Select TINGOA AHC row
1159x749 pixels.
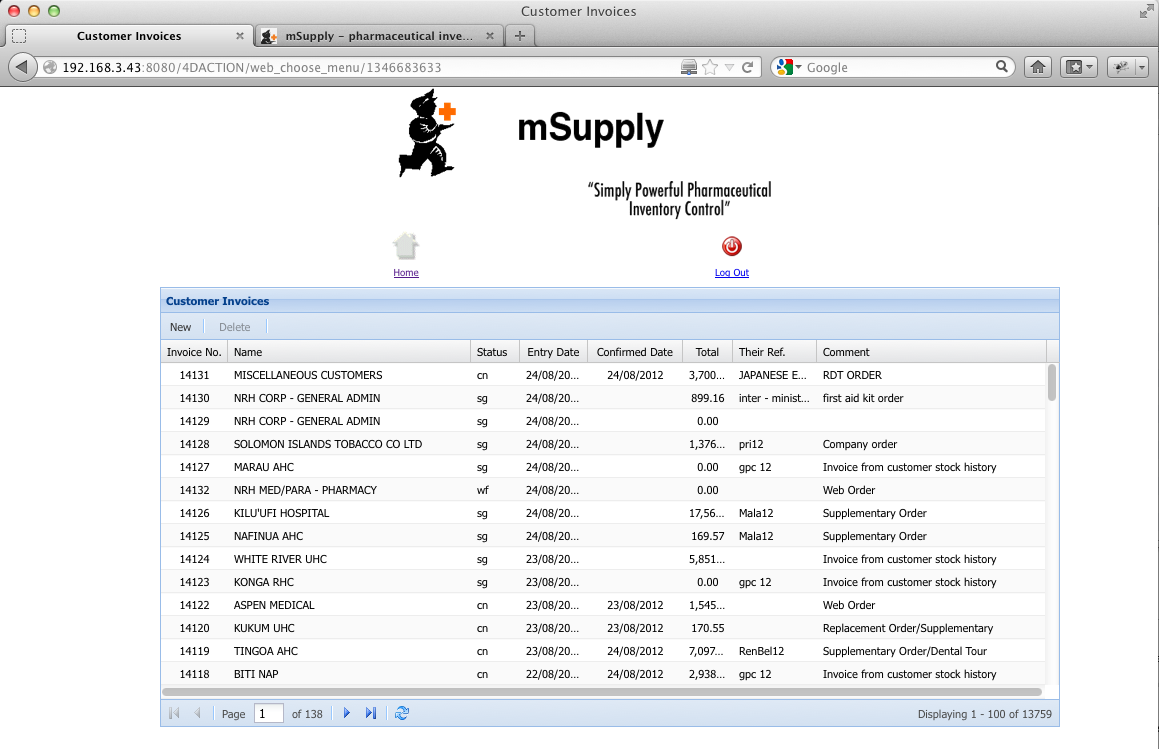pos(603,651)
